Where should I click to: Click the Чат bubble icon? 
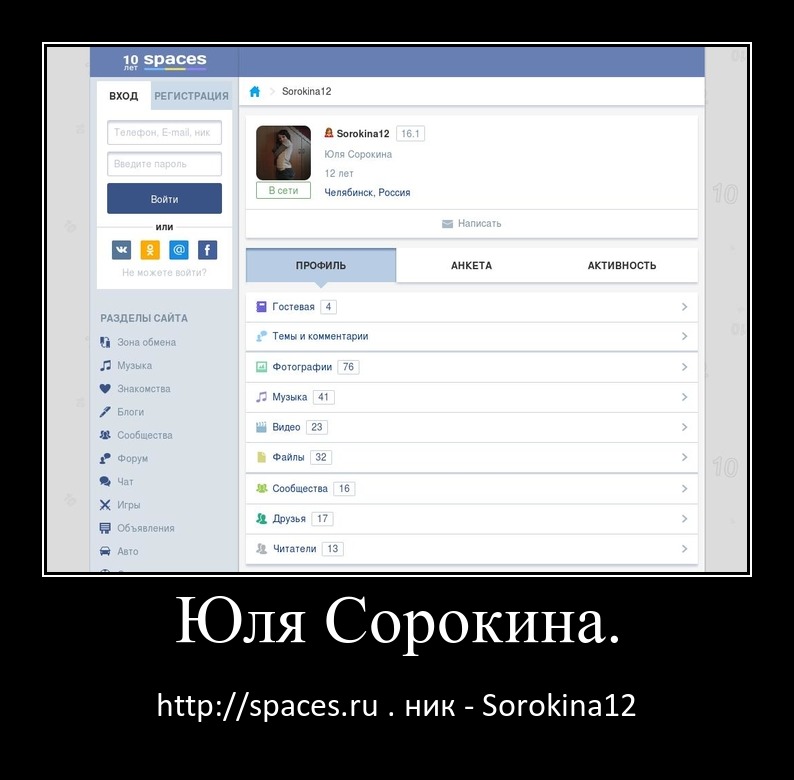pyautogui.click(x=105, y=482)
